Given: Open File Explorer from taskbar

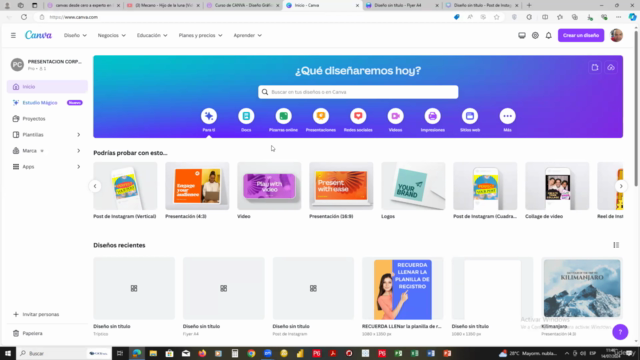Looking at the screenshot, I should click(x=153, y=353).
